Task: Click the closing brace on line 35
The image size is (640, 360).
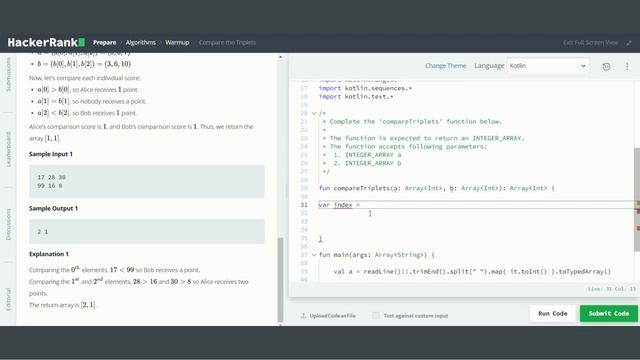Action: [320, 238]
